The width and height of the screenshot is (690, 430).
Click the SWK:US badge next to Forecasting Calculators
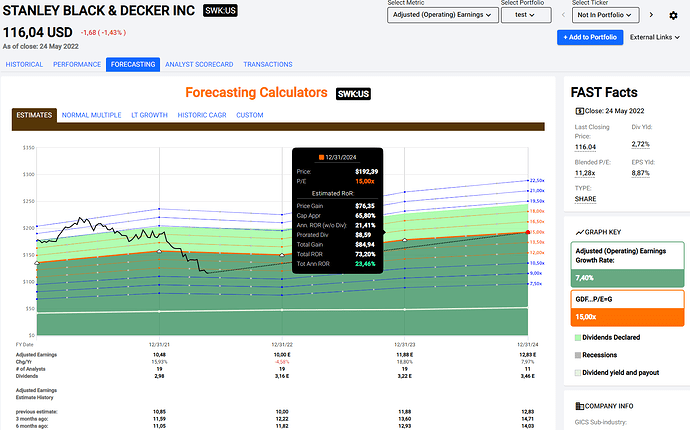[x=352, y=93]
